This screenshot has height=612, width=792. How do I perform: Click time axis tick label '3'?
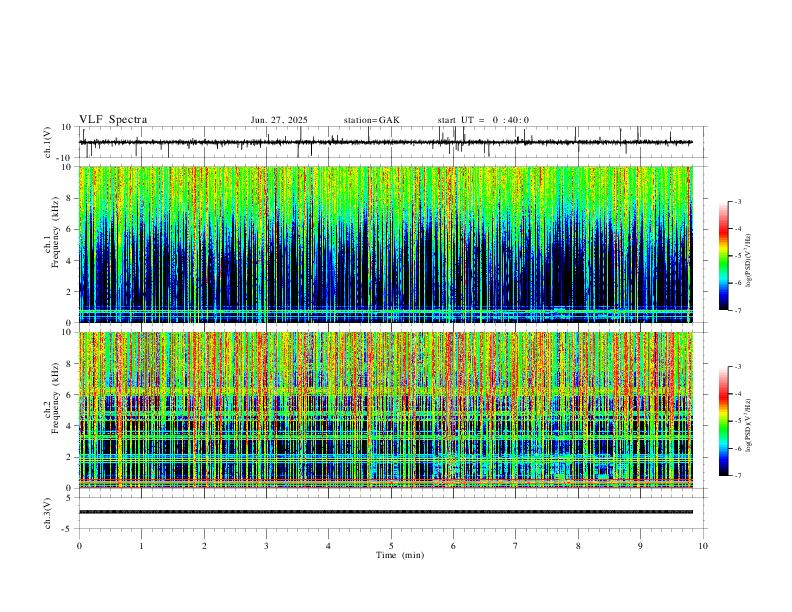pyautogui.click(x=266, y=546)
